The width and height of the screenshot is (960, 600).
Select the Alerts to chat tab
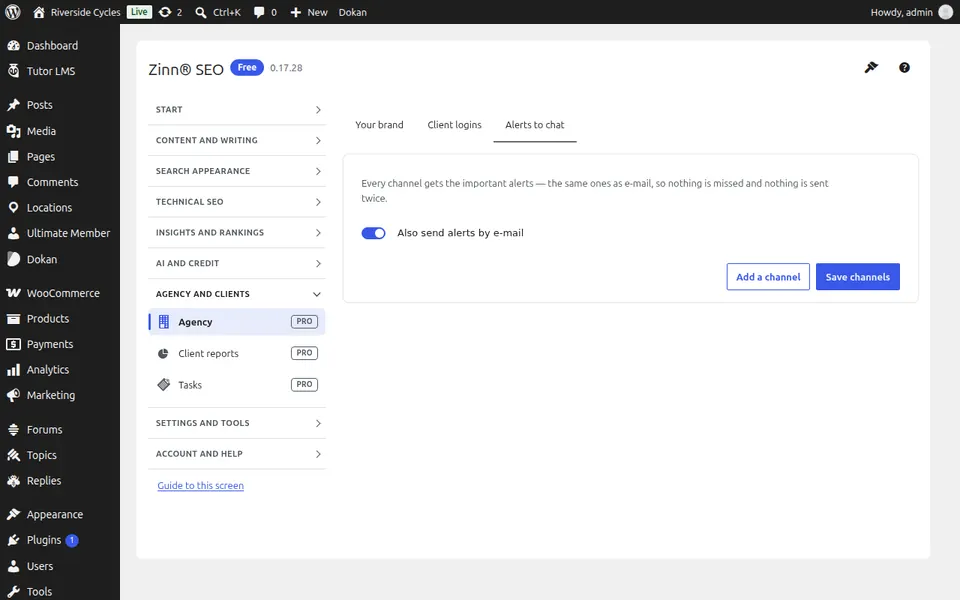(534, 125)
